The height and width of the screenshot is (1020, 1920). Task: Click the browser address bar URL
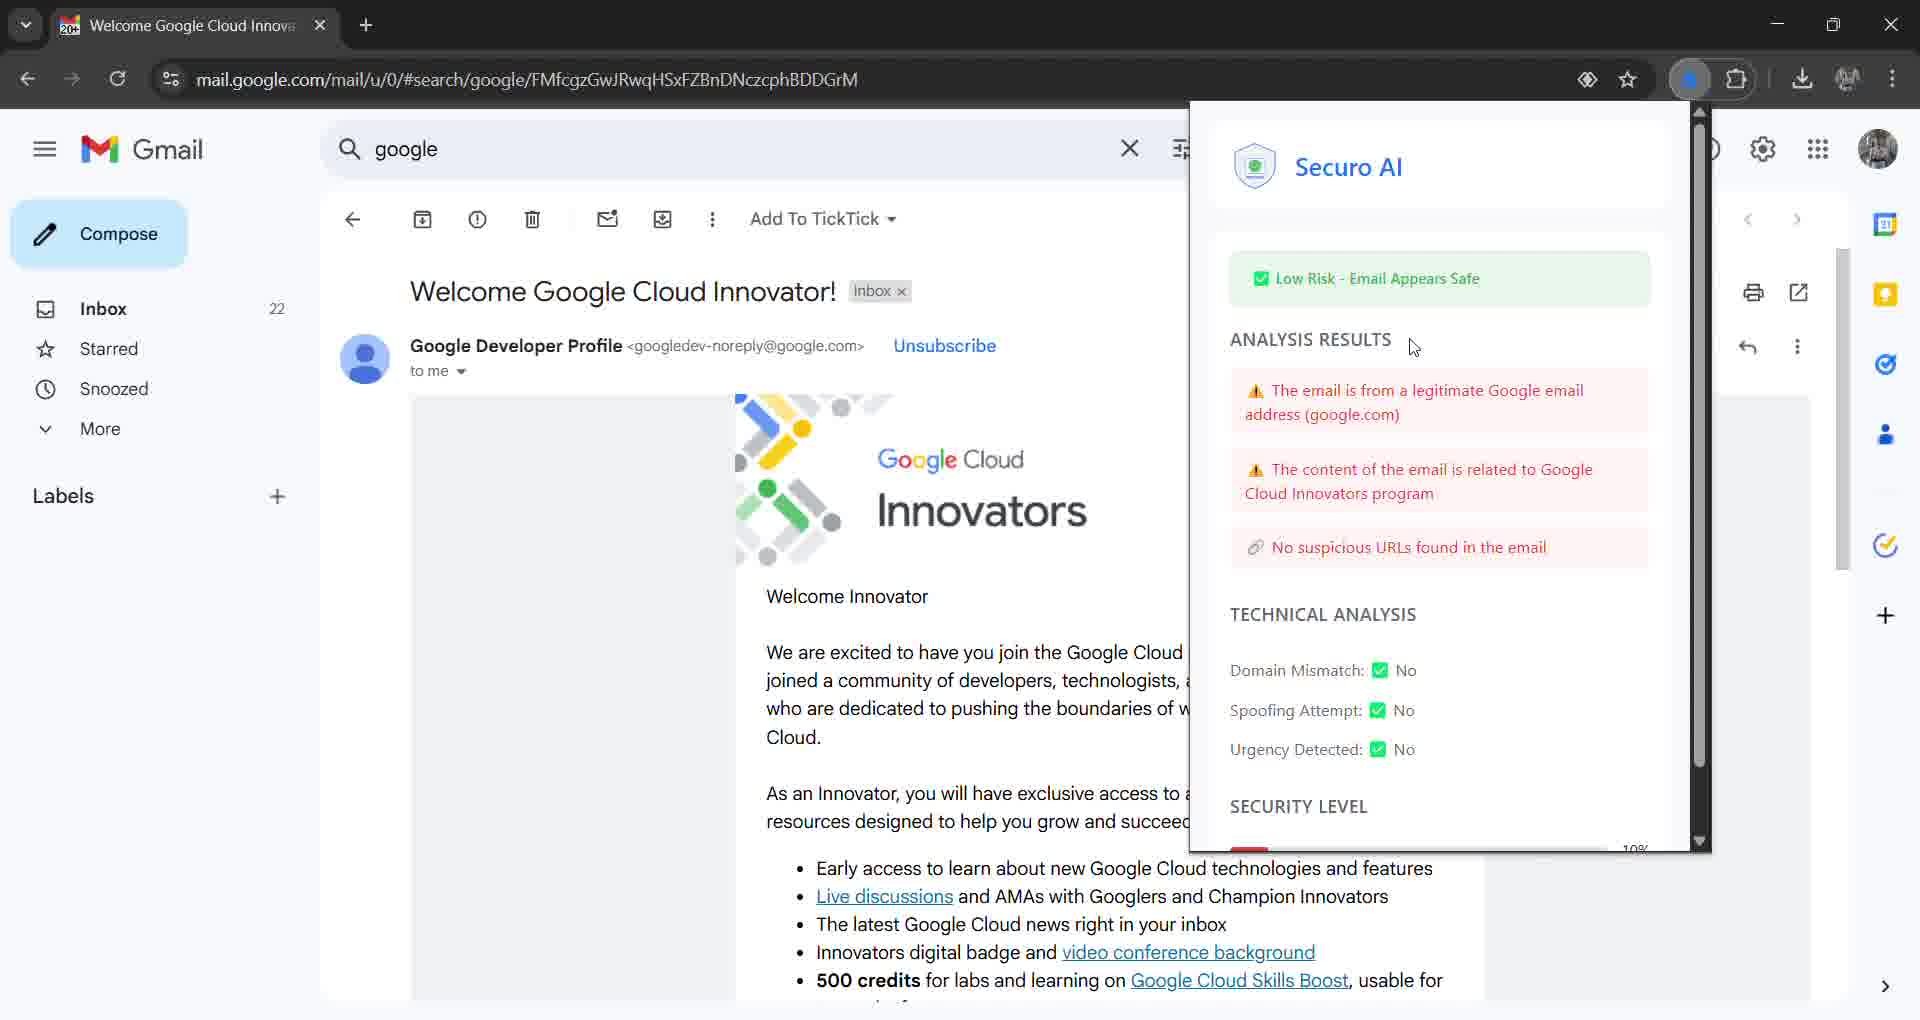[527, 79]
